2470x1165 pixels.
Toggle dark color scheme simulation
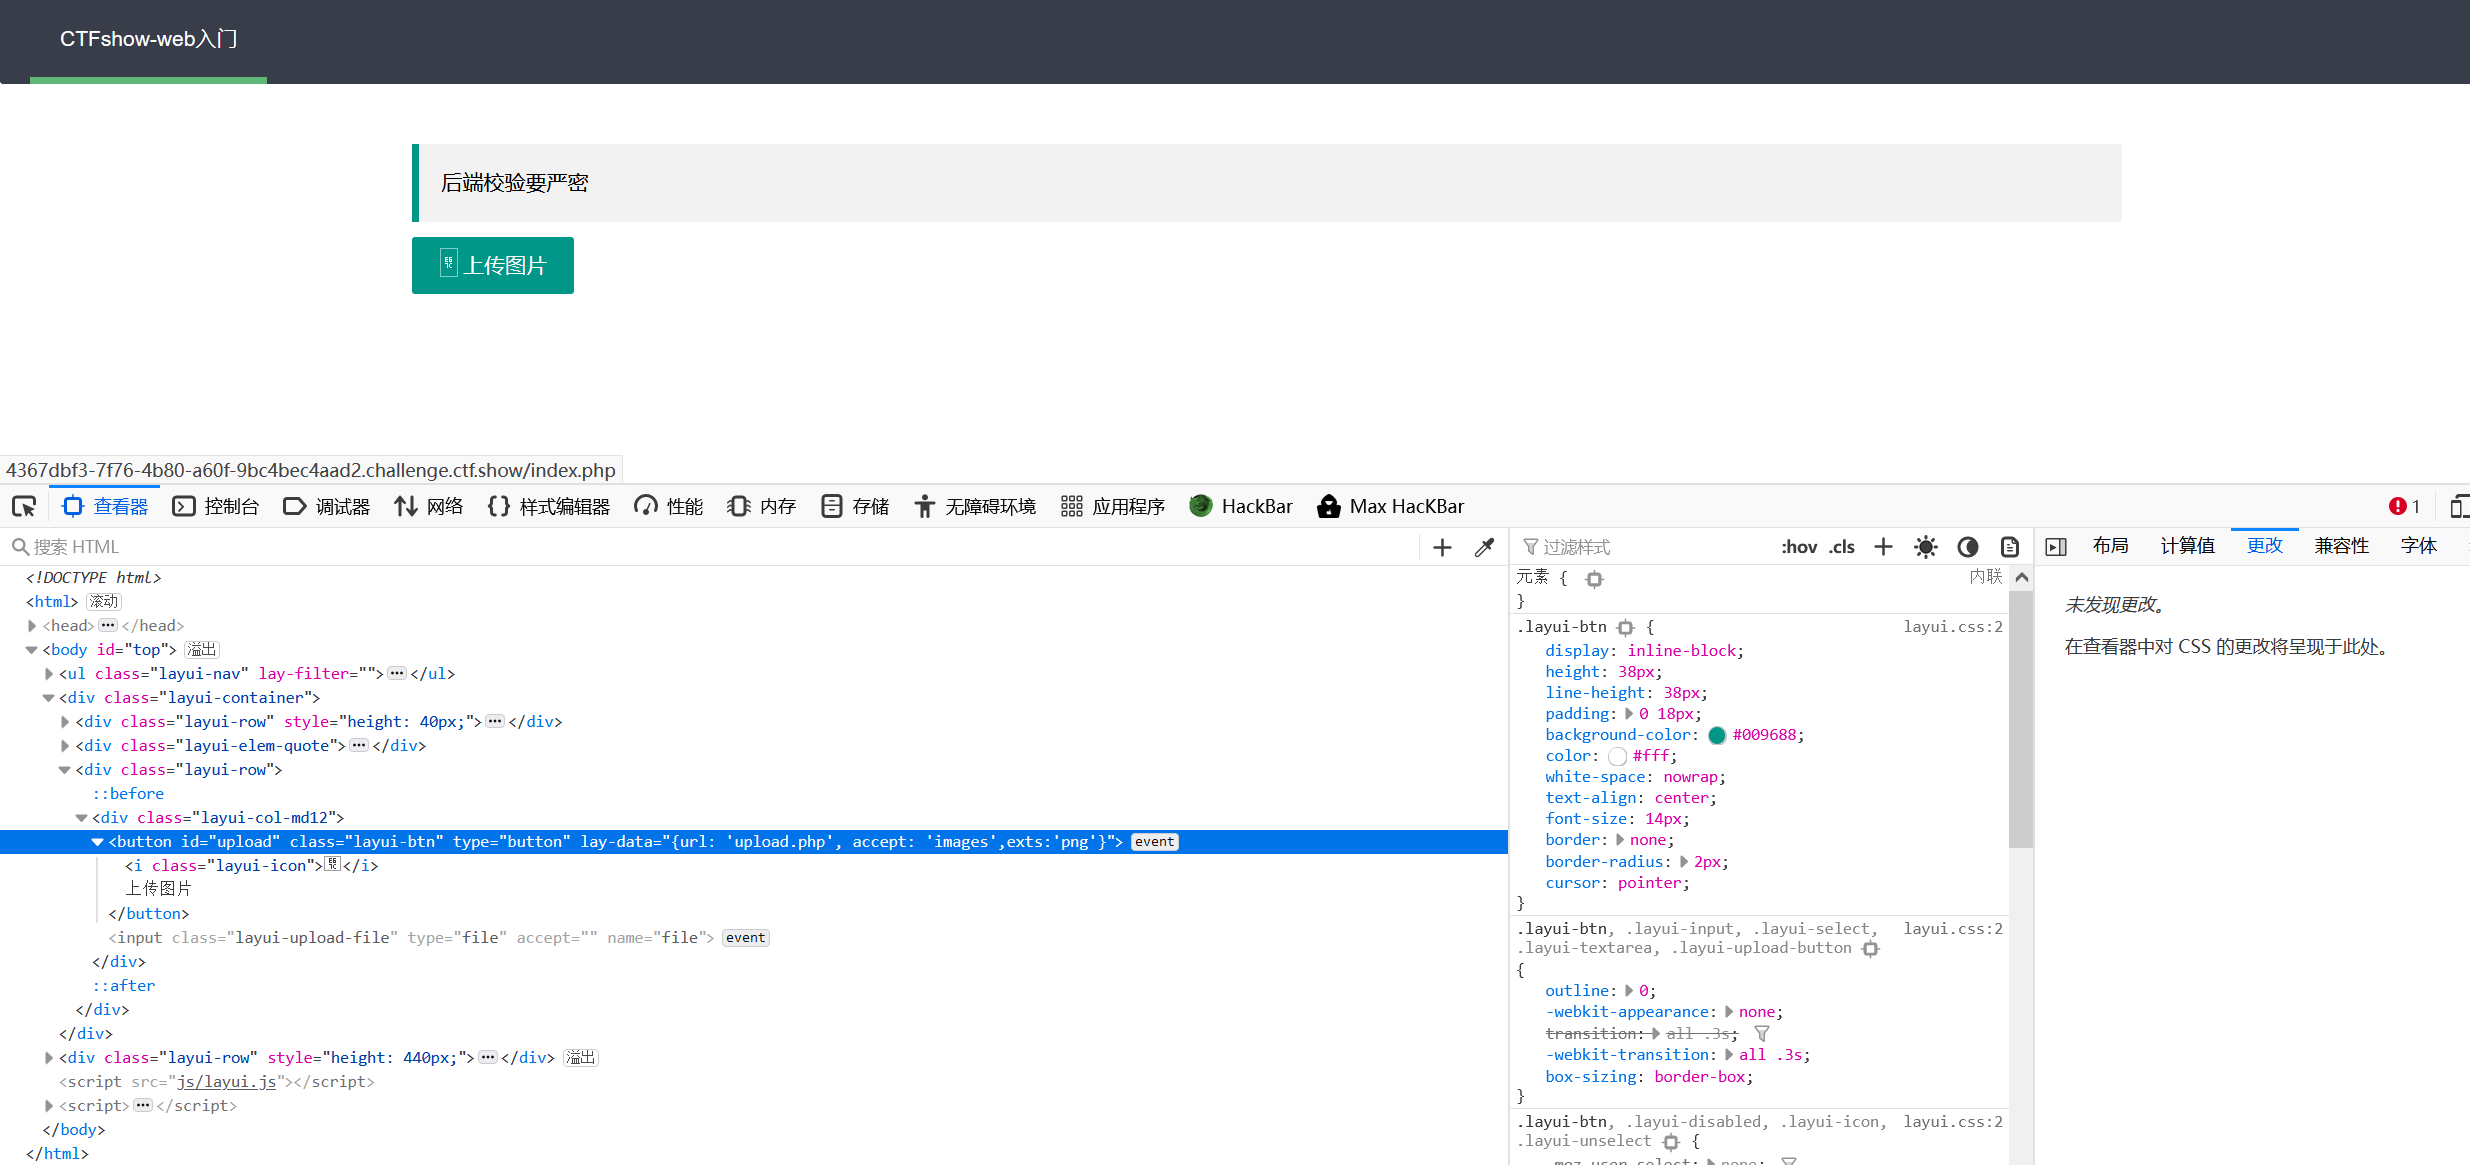click(1967, 547)
